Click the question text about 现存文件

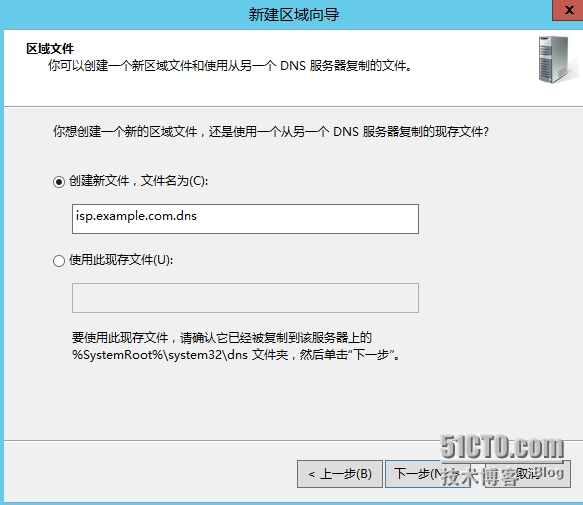pos(271,132)
